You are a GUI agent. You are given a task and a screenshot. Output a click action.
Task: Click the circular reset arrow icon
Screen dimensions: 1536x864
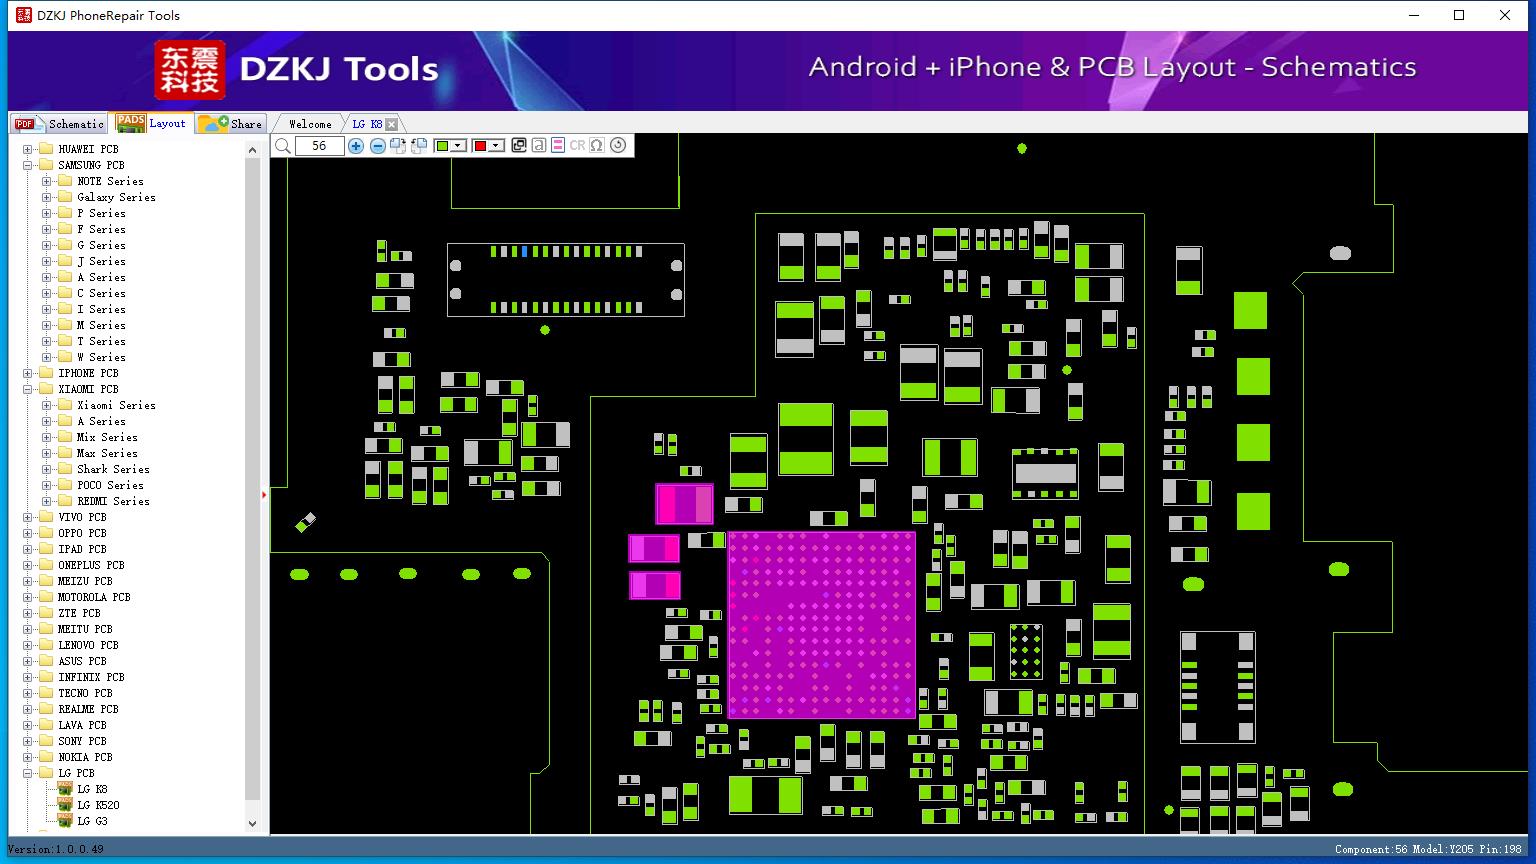[618, 145]
